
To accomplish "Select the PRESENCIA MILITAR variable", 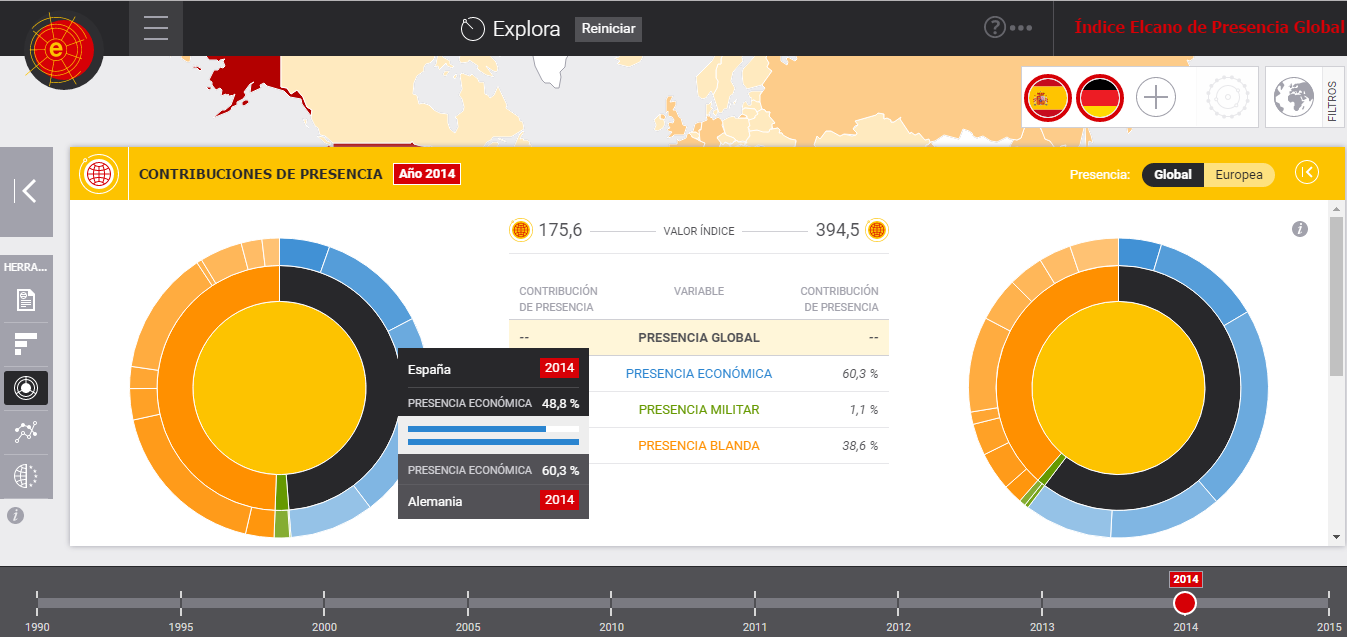I will click(x=699, y=410).
